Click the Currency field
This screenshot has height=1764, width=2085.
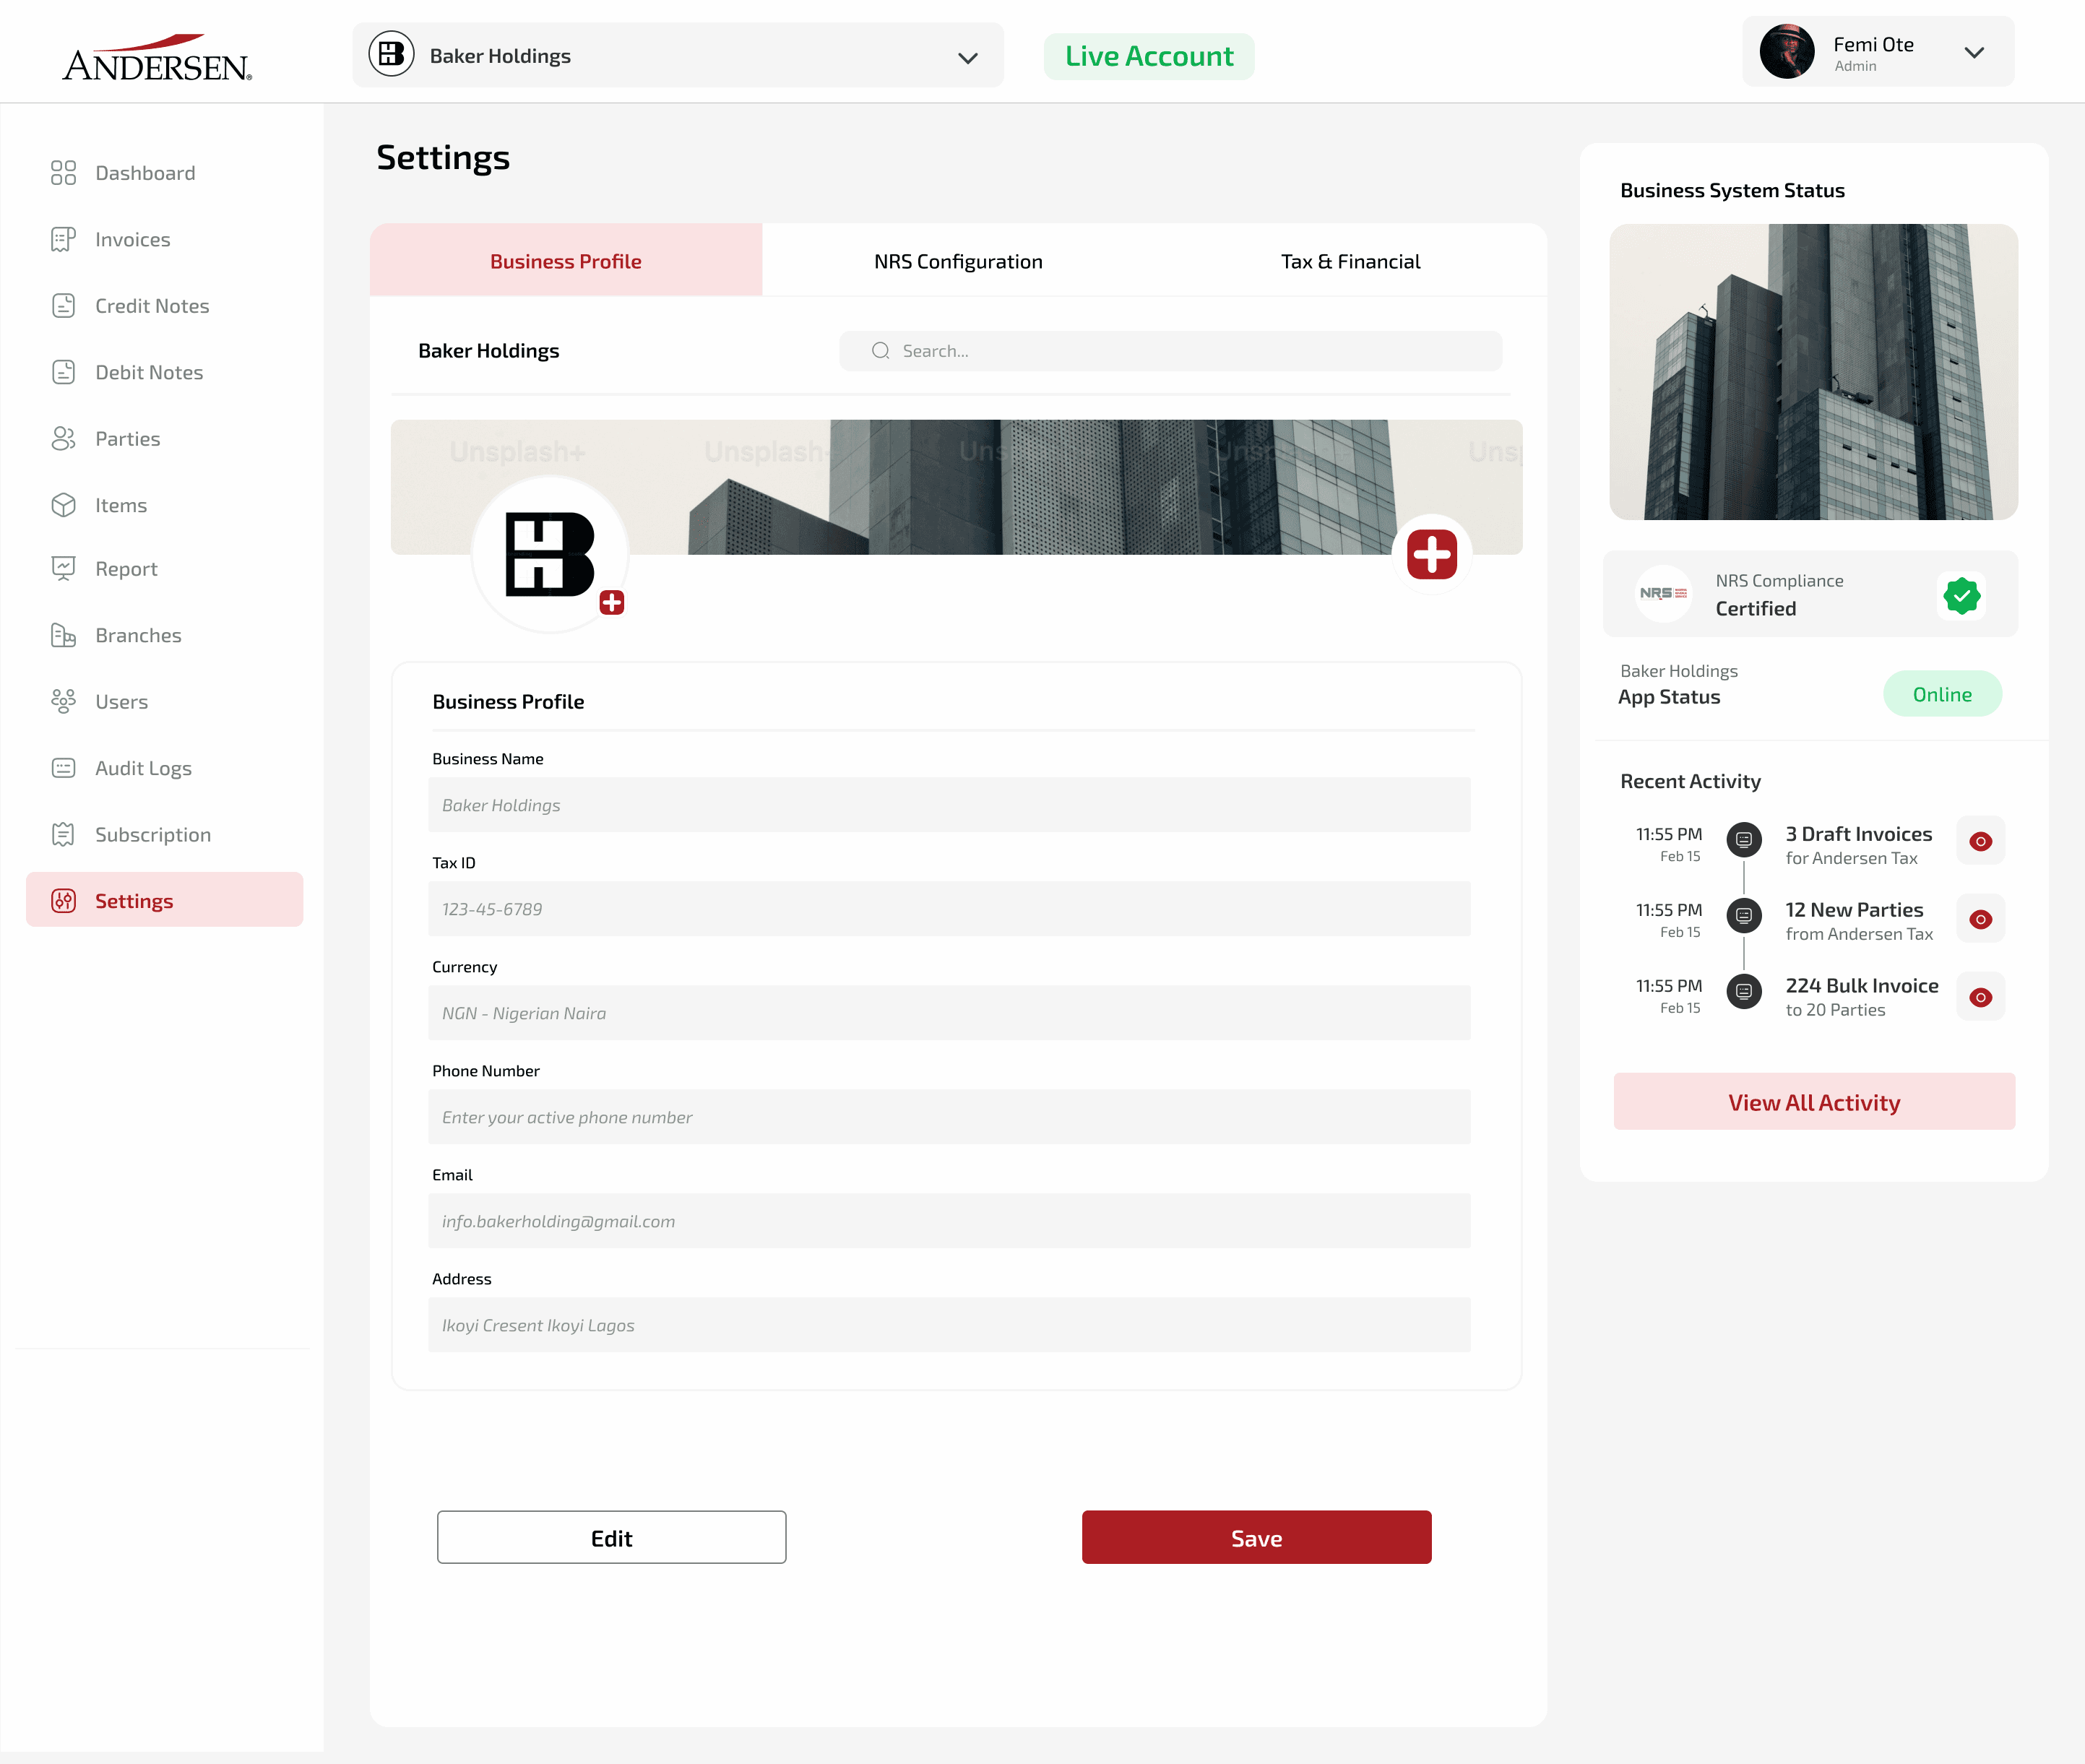(949, 1013)
